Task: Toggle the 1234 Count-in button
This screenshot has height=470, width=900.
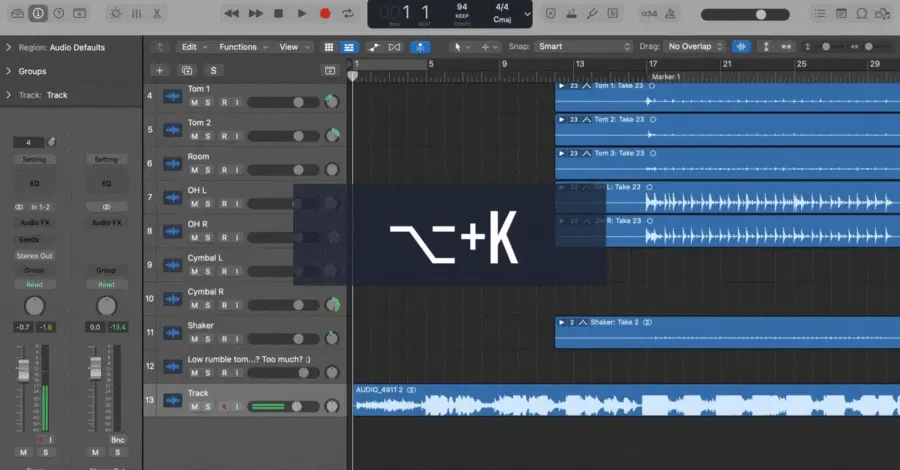Action: pyautogui.click(x=649, y=13)
